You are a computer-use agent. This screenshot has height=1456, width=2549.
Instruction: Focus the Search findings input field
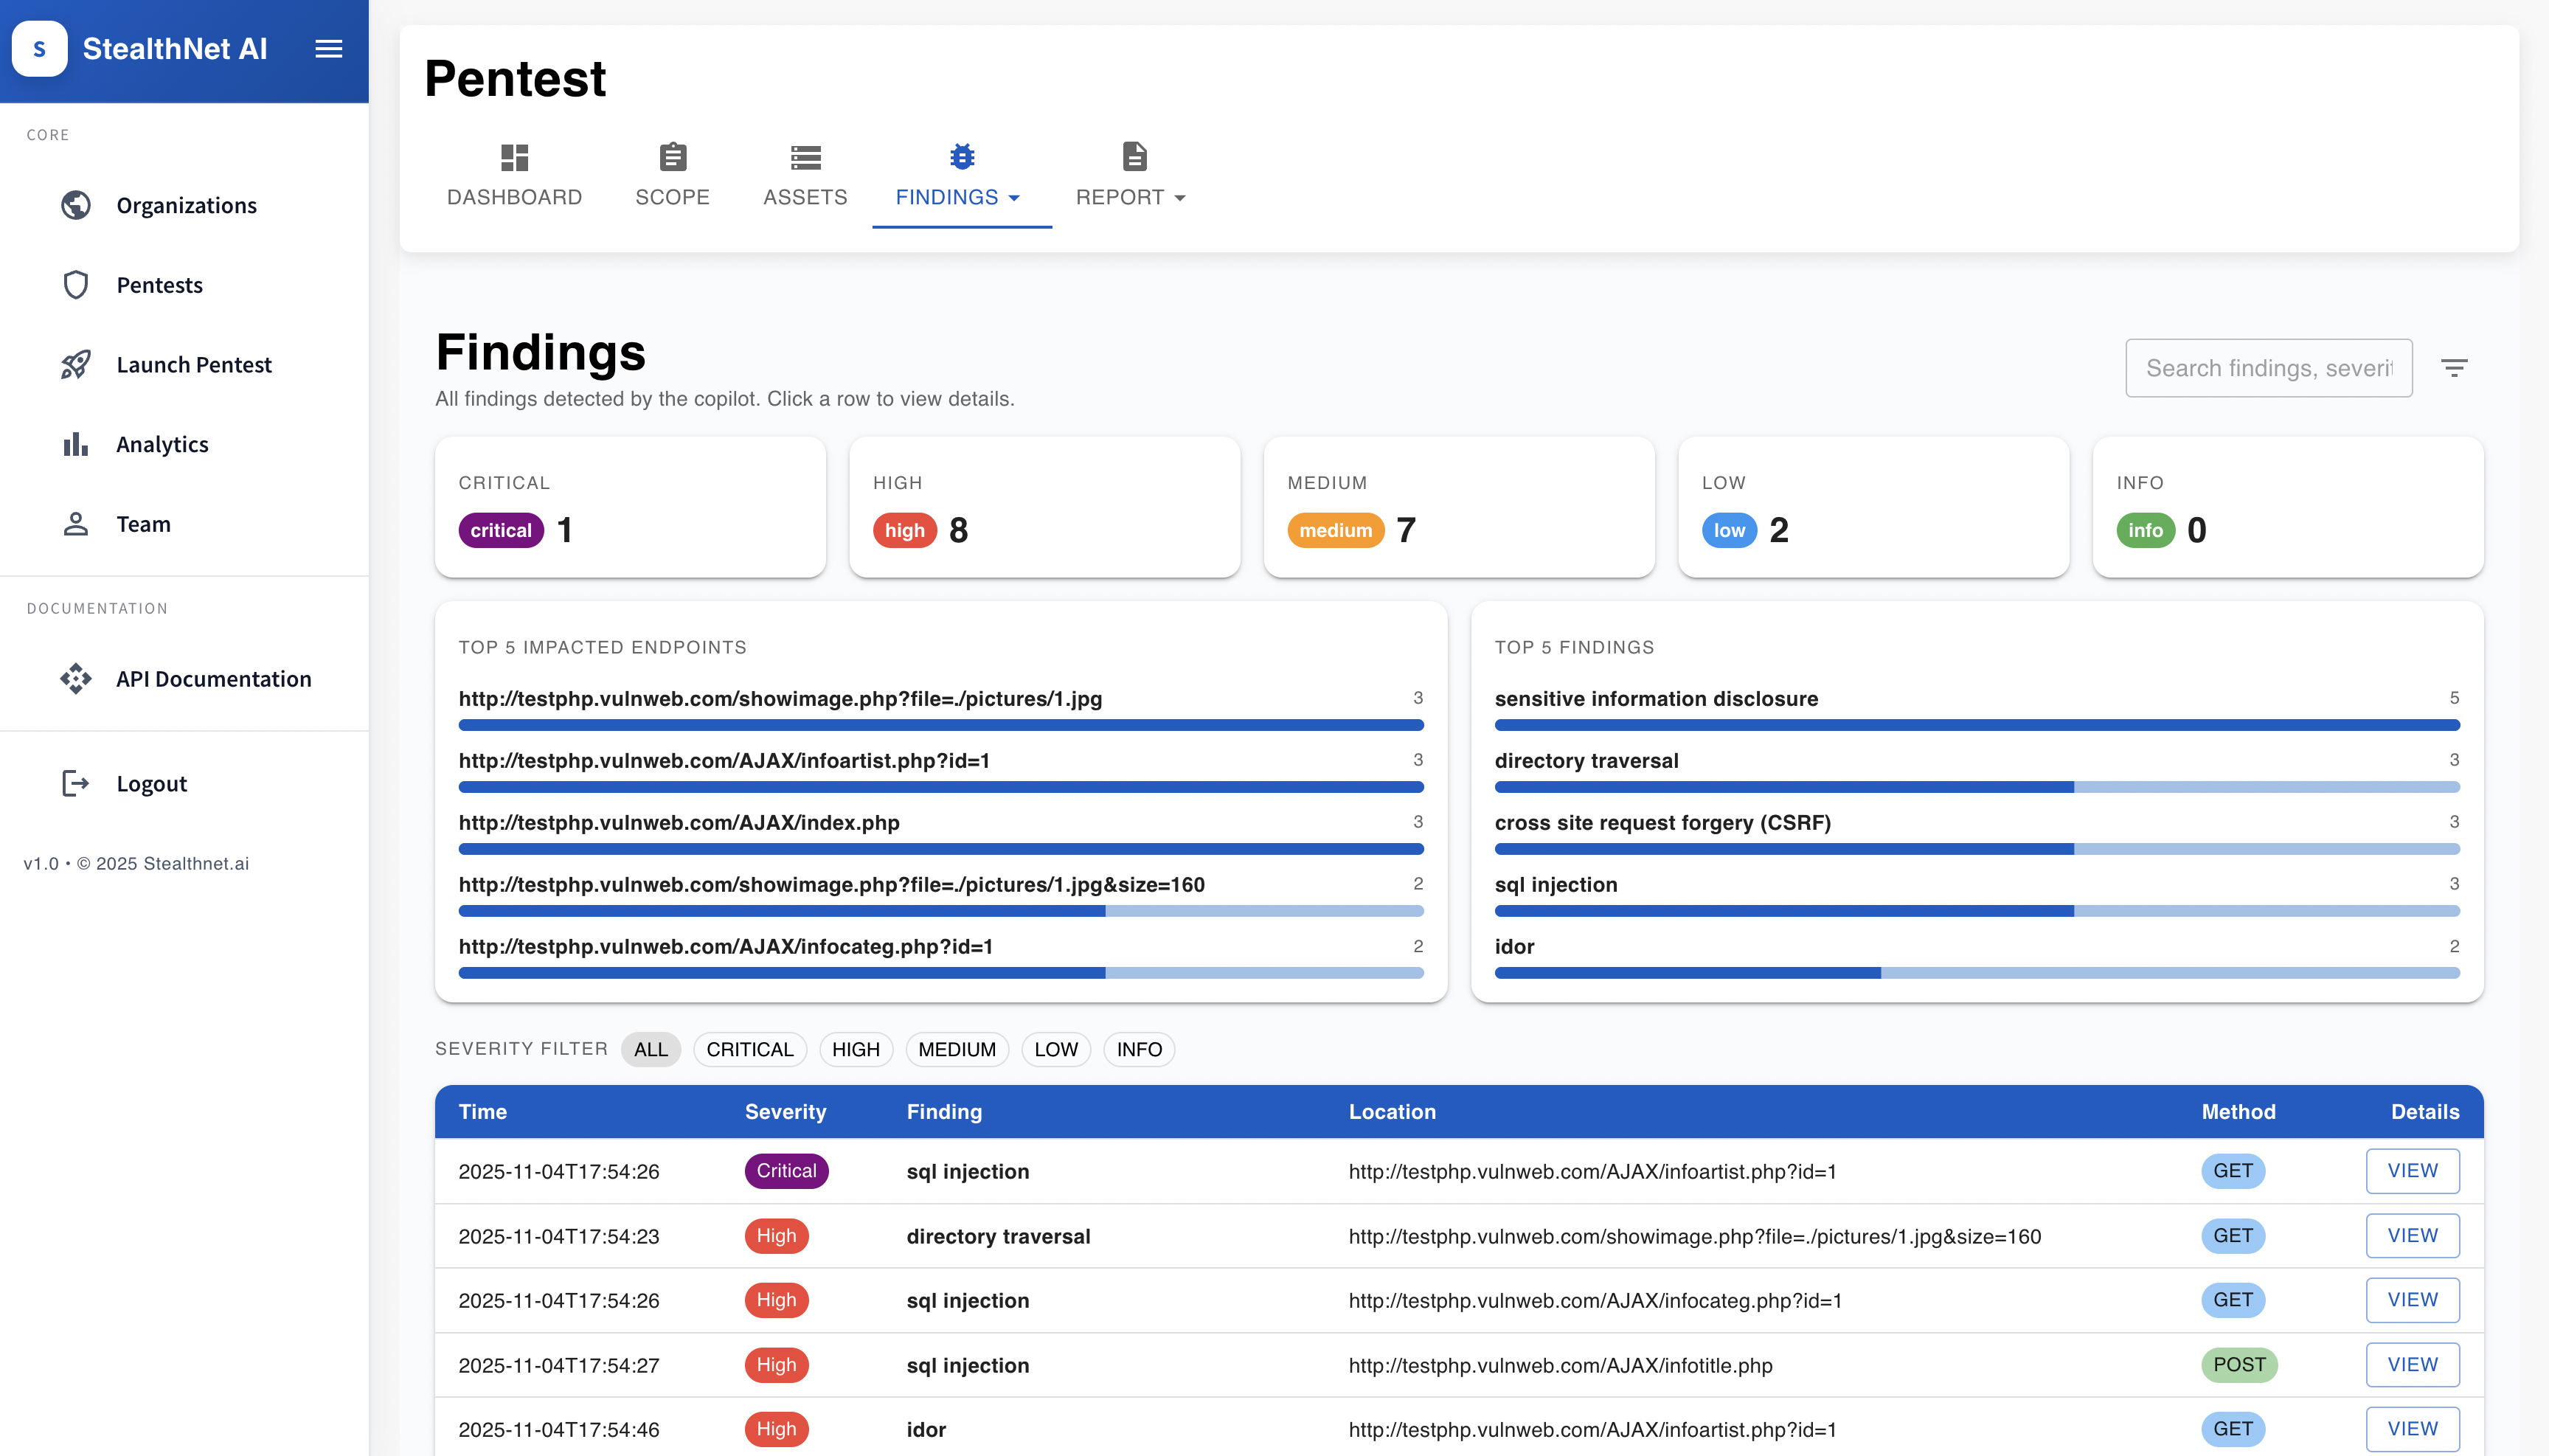(2268, 368)
